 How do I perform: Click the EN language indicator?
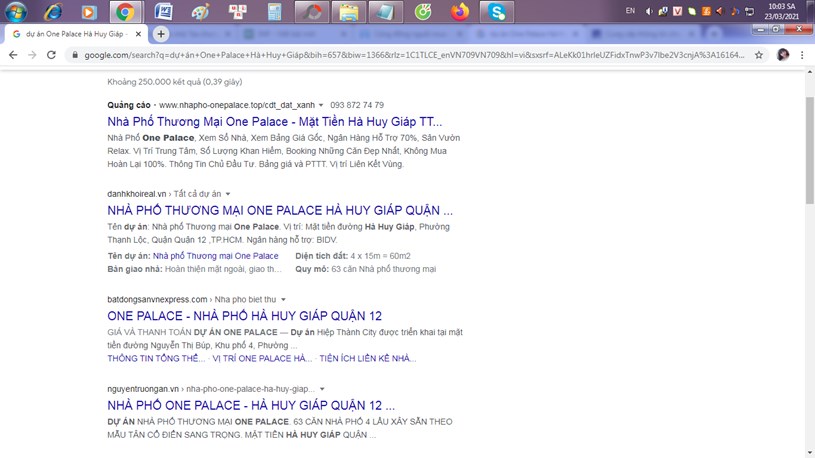(x=630, y=10)
